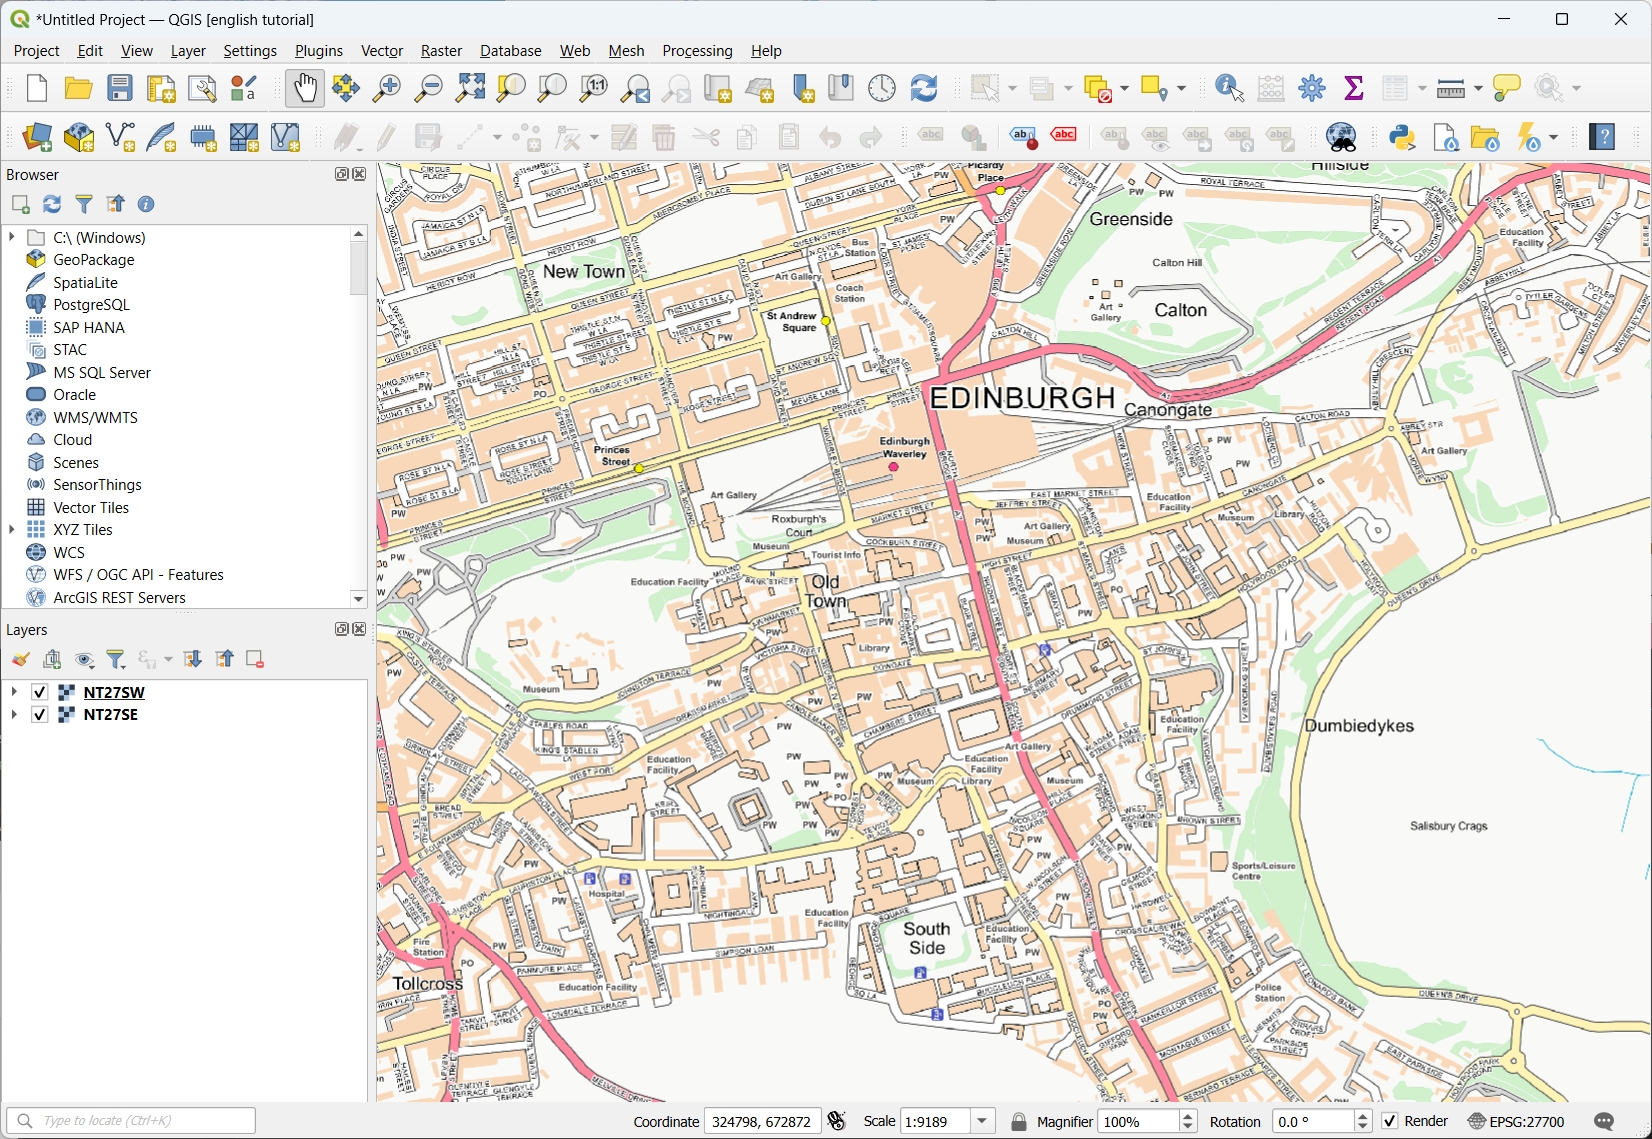Open the Python Console icon

coord(1402,137)
